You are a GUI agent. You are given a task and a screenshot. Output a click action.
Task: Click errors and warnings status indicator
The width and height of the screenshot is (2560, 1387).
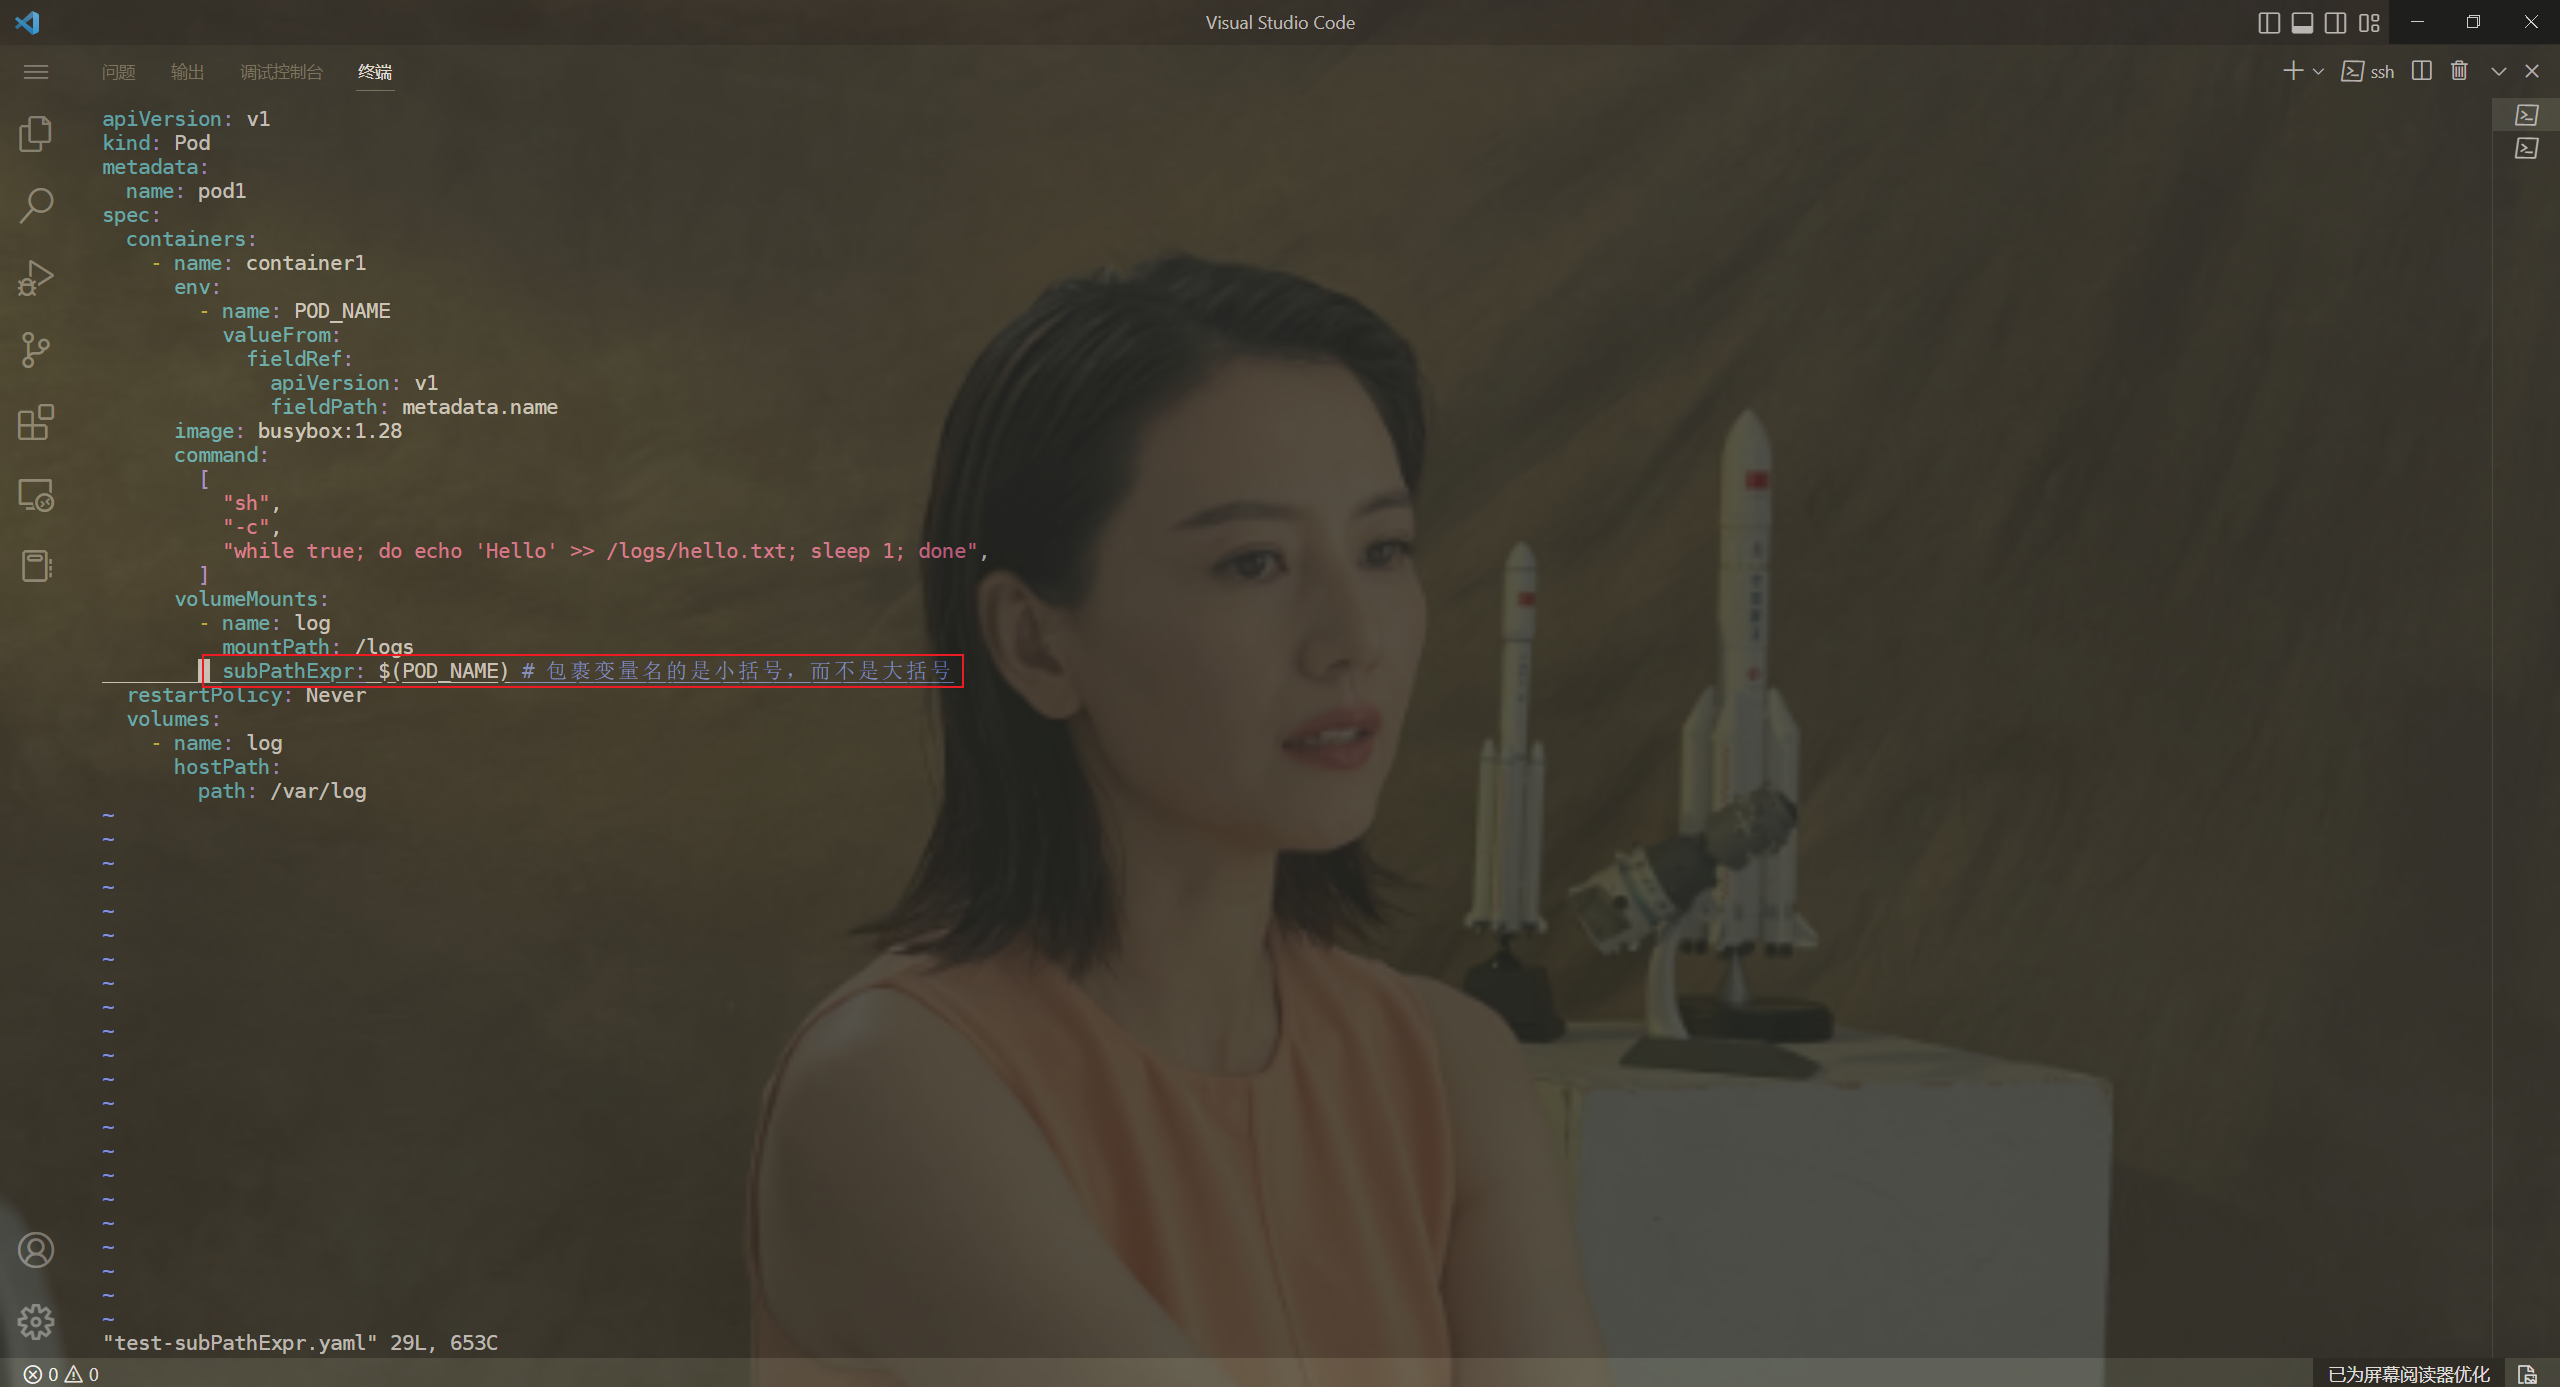pyautogui.click(x=61, y=1374)
